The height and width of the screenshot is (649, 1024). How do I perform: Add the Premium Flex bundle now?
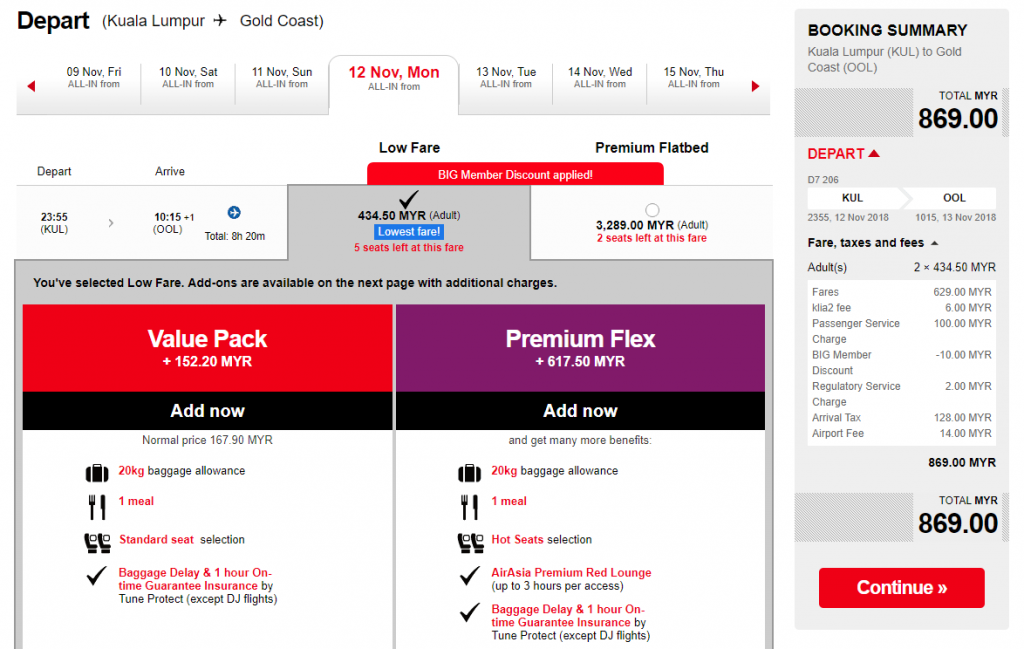point(580,411)
